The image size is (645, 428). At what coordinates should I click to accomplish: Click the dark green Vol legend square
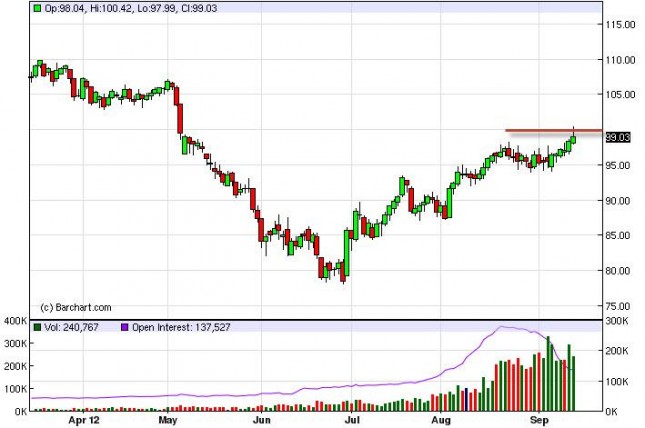[x=37, y=327]
